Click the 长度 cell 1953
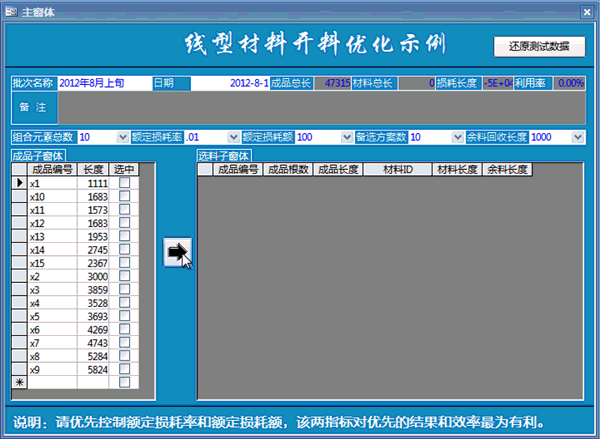The image size is (600, 439). [x=93, y=237]
